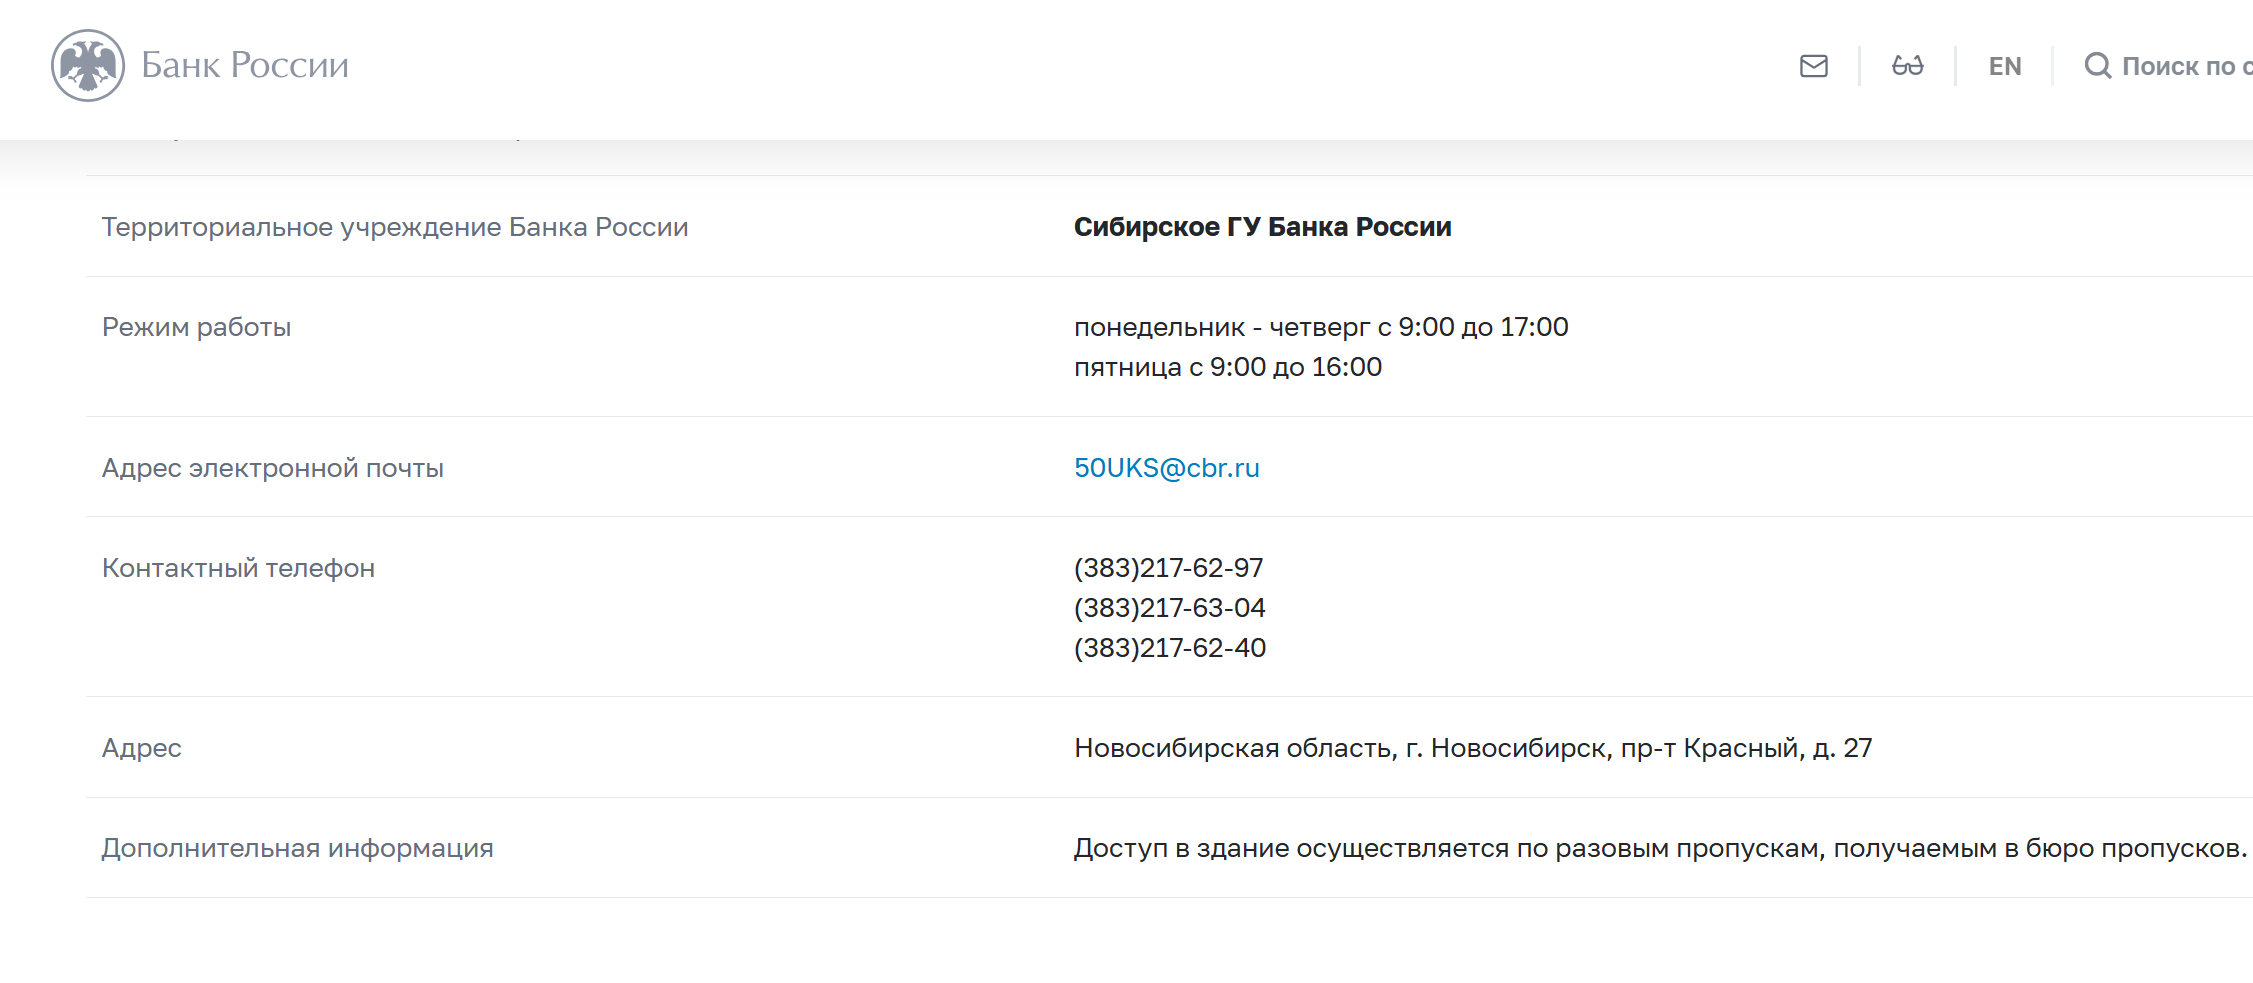
Task: Click the Friday working hours line
Action: 1228,367
